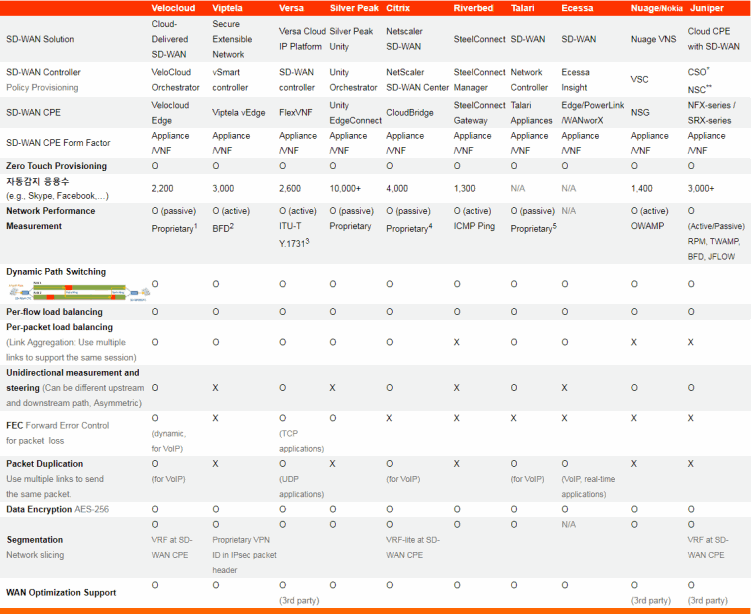Click the Silver Peak column header
Image resolution: width=751 pixels, height=614 pixels.
pos(354,8)
